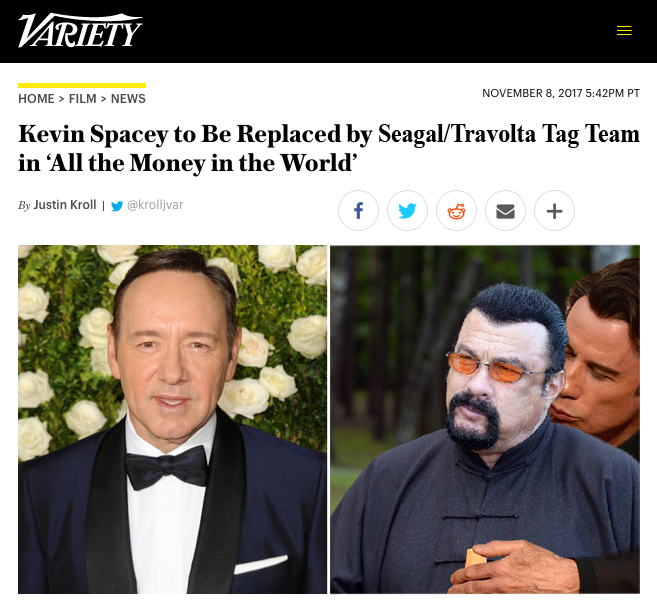Click the yellow accent bar above breadcrumbs
The image size is (657, 603).
[82, 85]
